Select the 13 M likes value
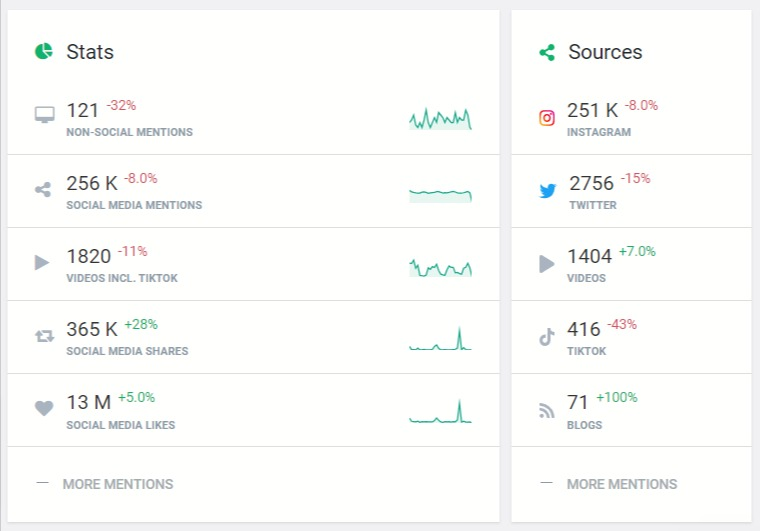This screenshot has width=760, height=531. (x=89, y=403)
